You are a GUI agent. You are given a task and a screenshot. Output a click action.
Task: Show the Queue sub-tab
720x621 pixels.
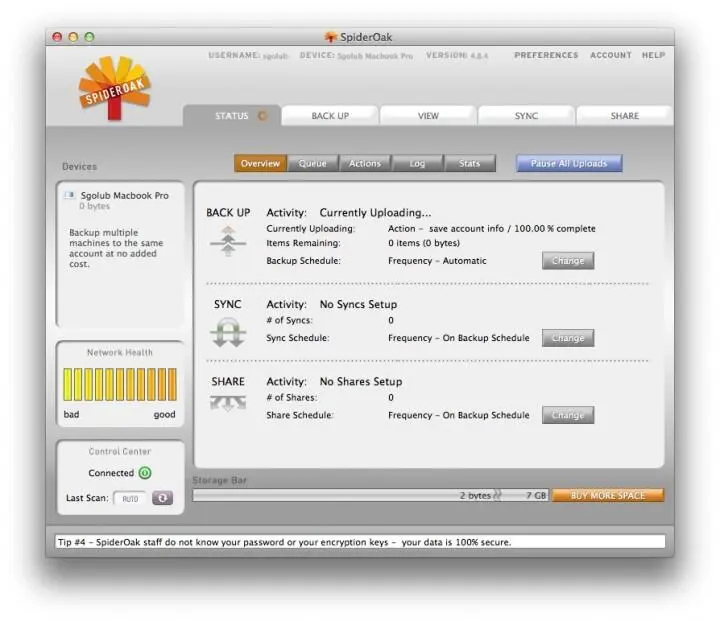tap(312, 164)
